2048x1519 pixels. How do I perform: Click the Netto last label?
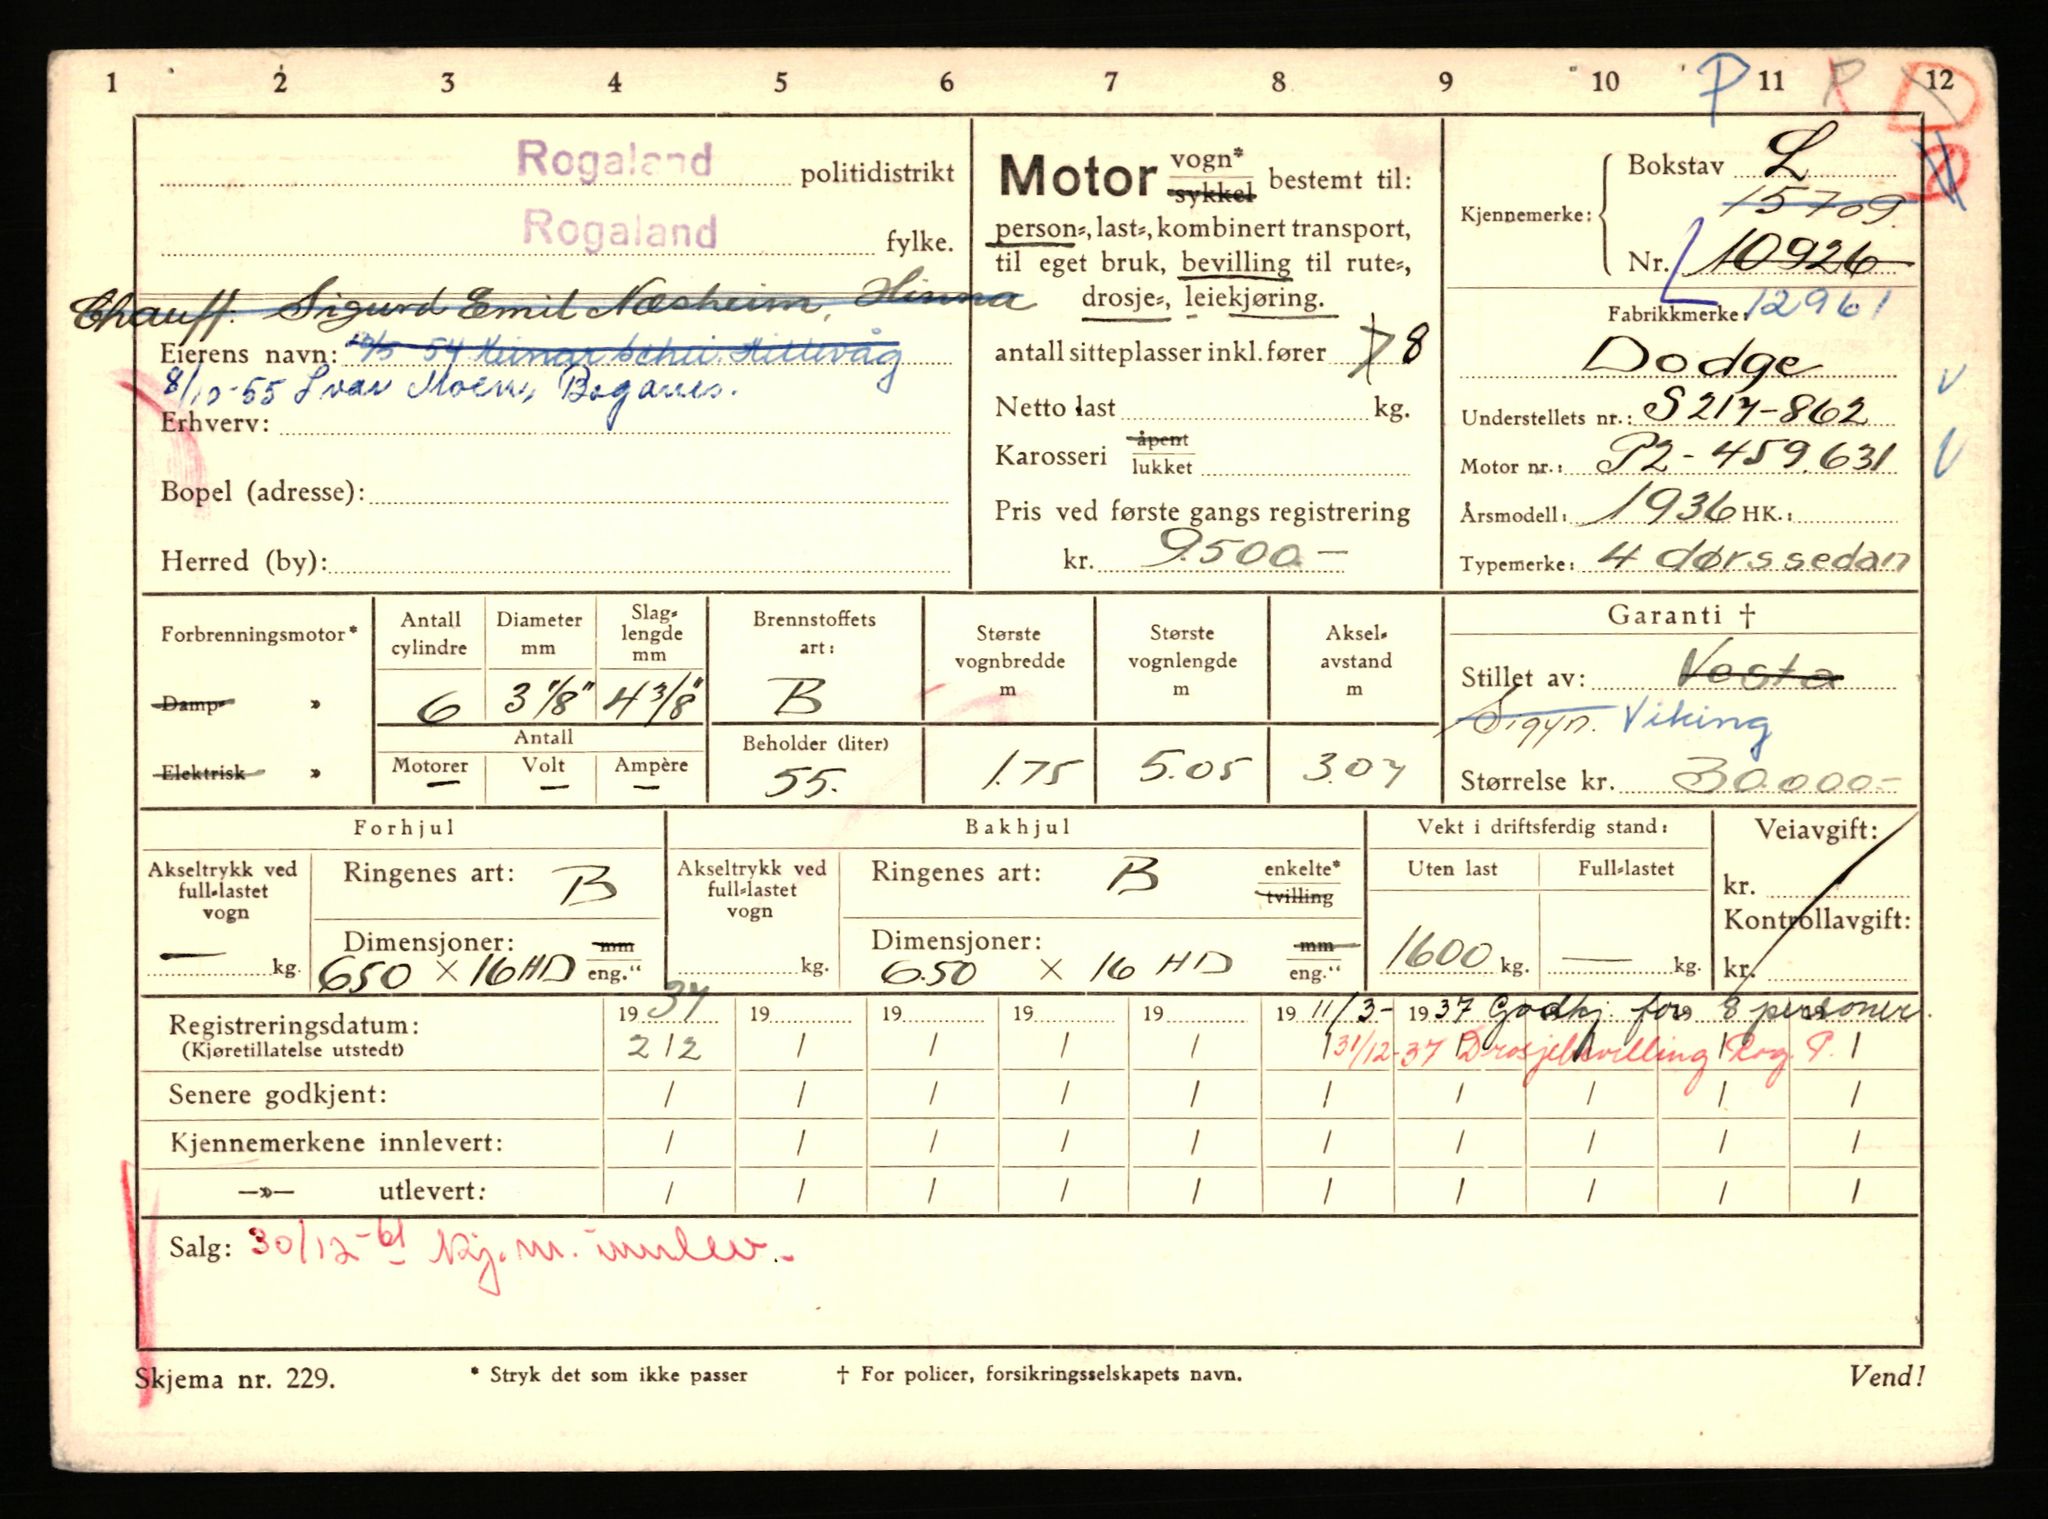pyautogui.click(x=1055, y=407)
